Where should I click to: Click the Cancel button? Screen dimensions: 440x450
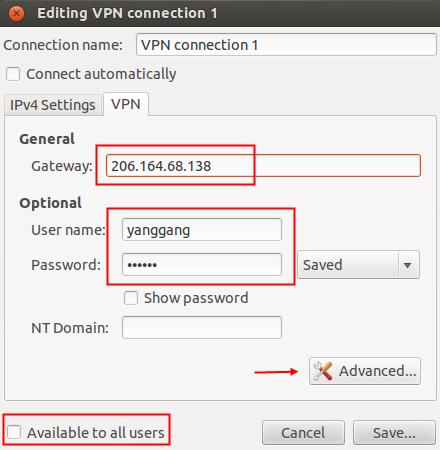(x=303, y=433)
